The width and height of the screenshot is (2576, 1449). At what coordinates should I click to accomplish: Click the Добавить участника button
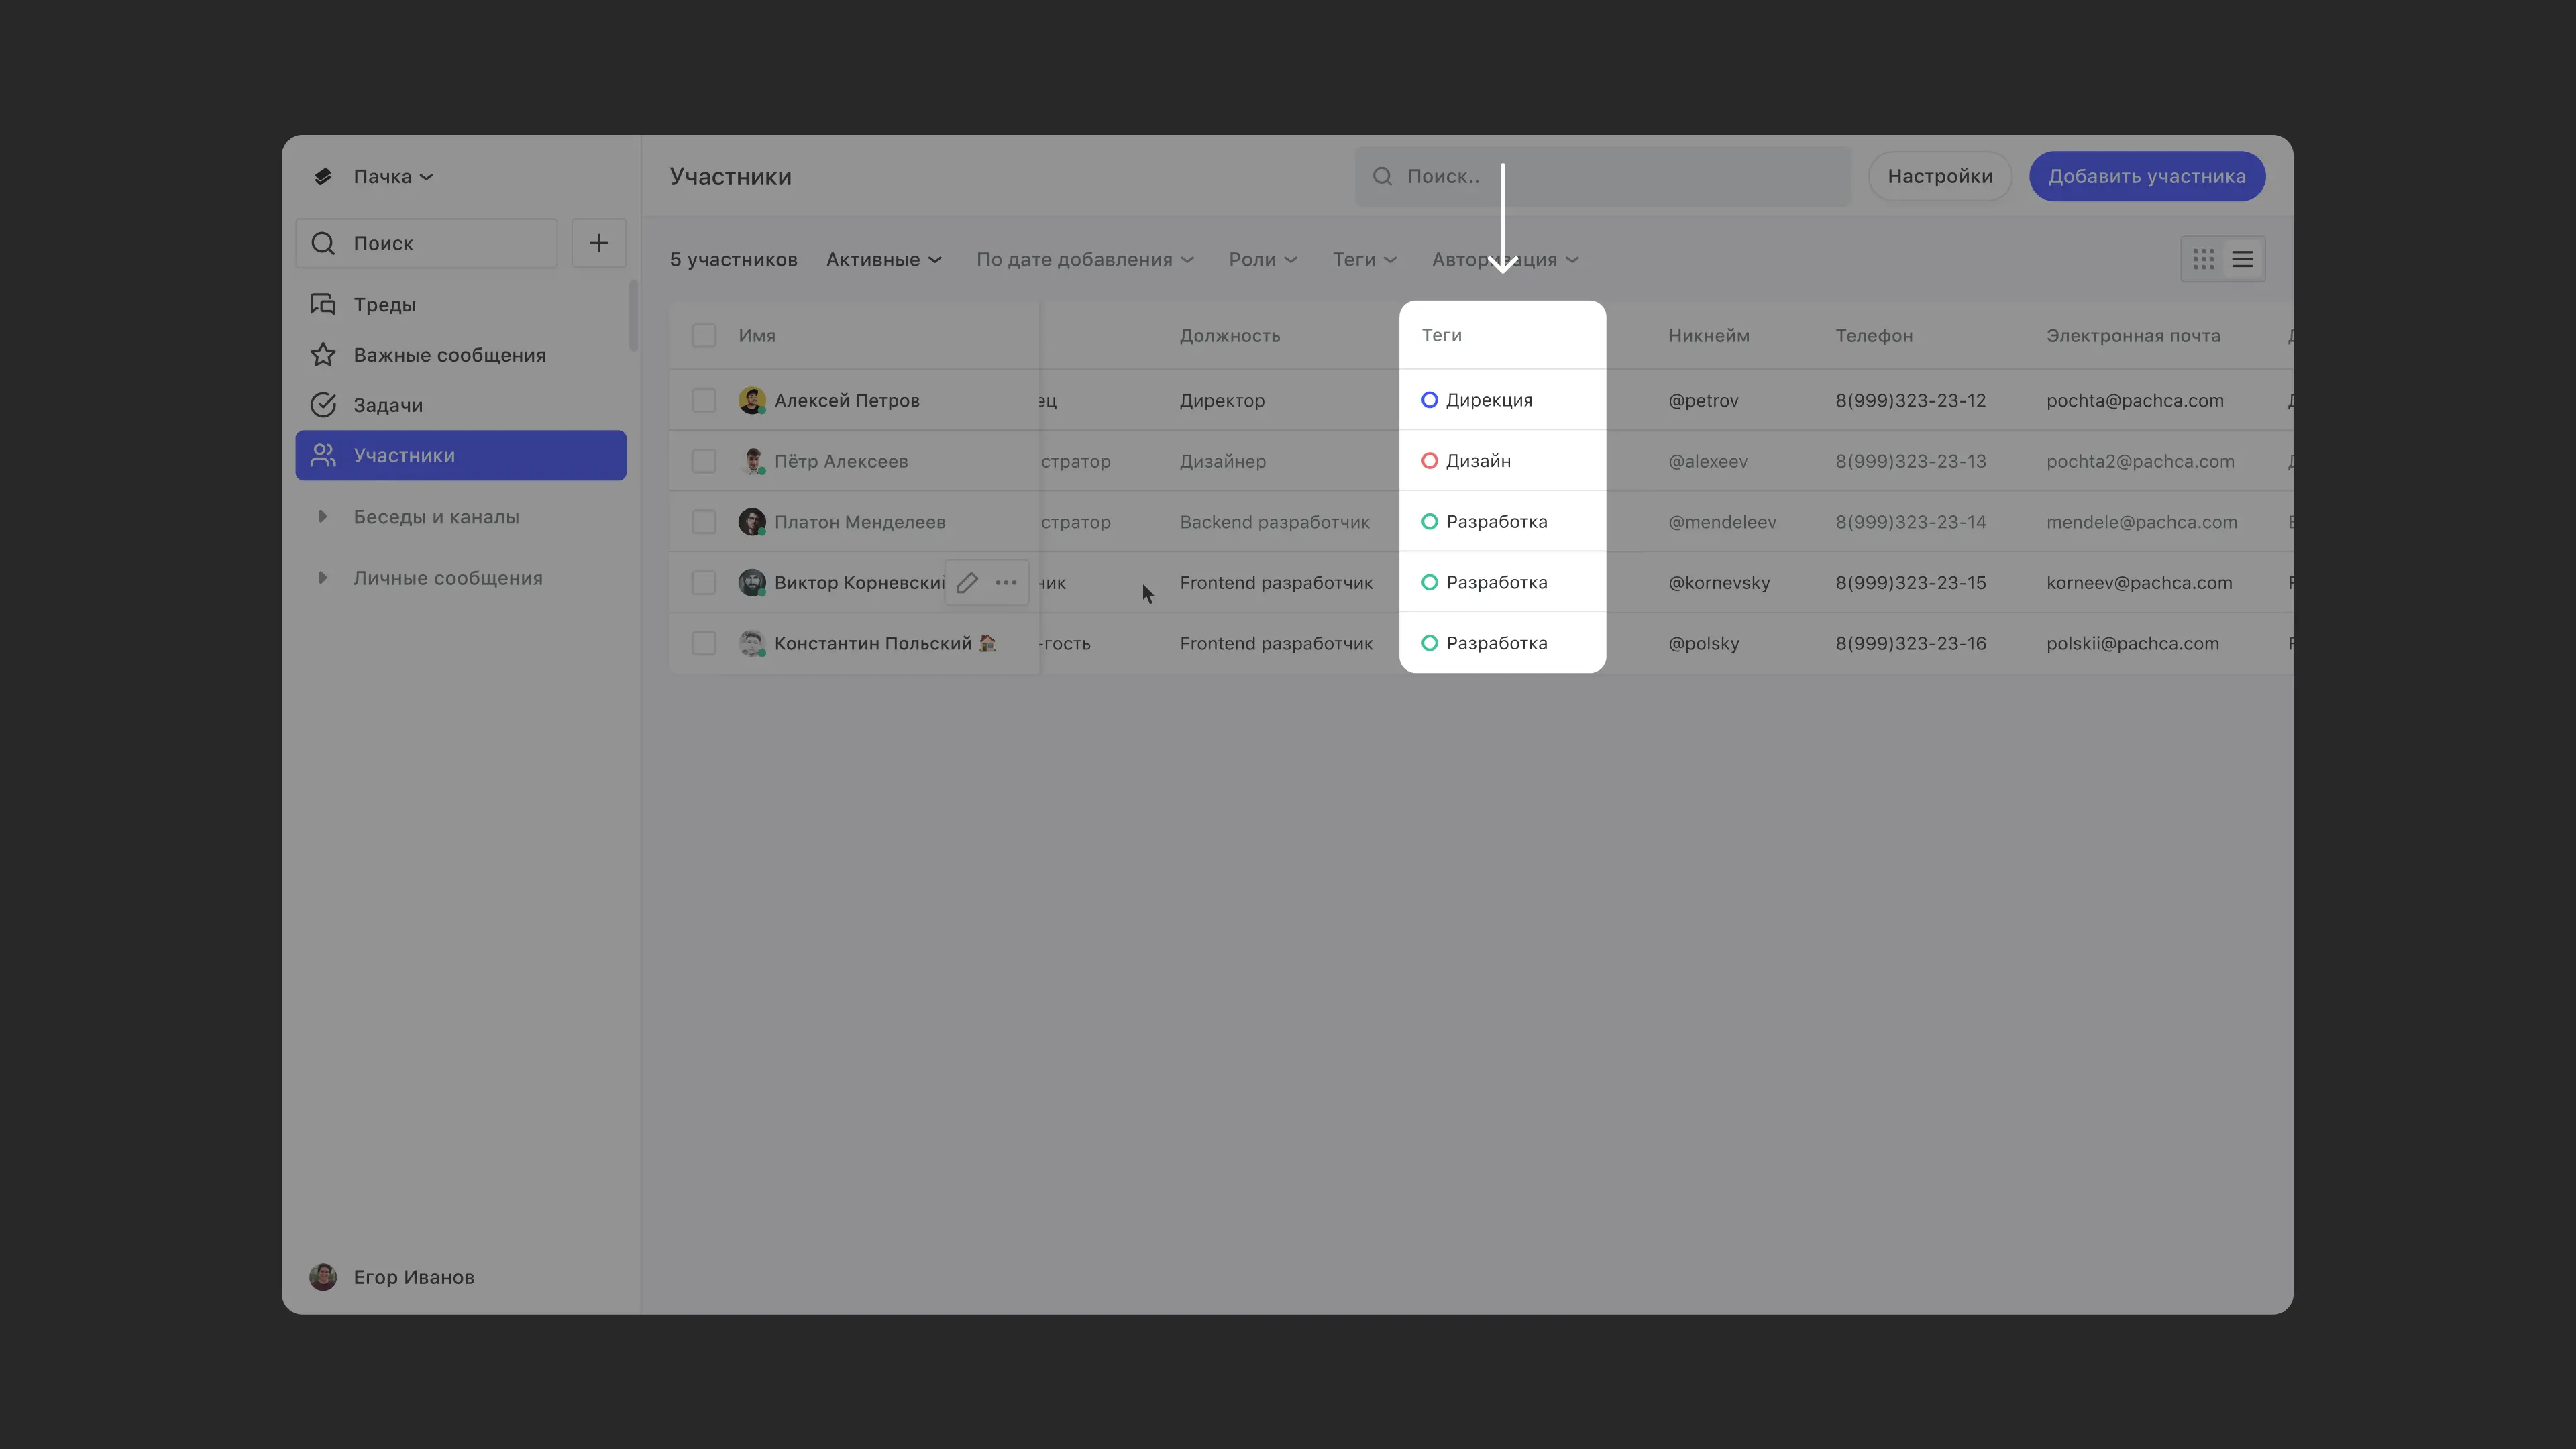point(2146,177)
